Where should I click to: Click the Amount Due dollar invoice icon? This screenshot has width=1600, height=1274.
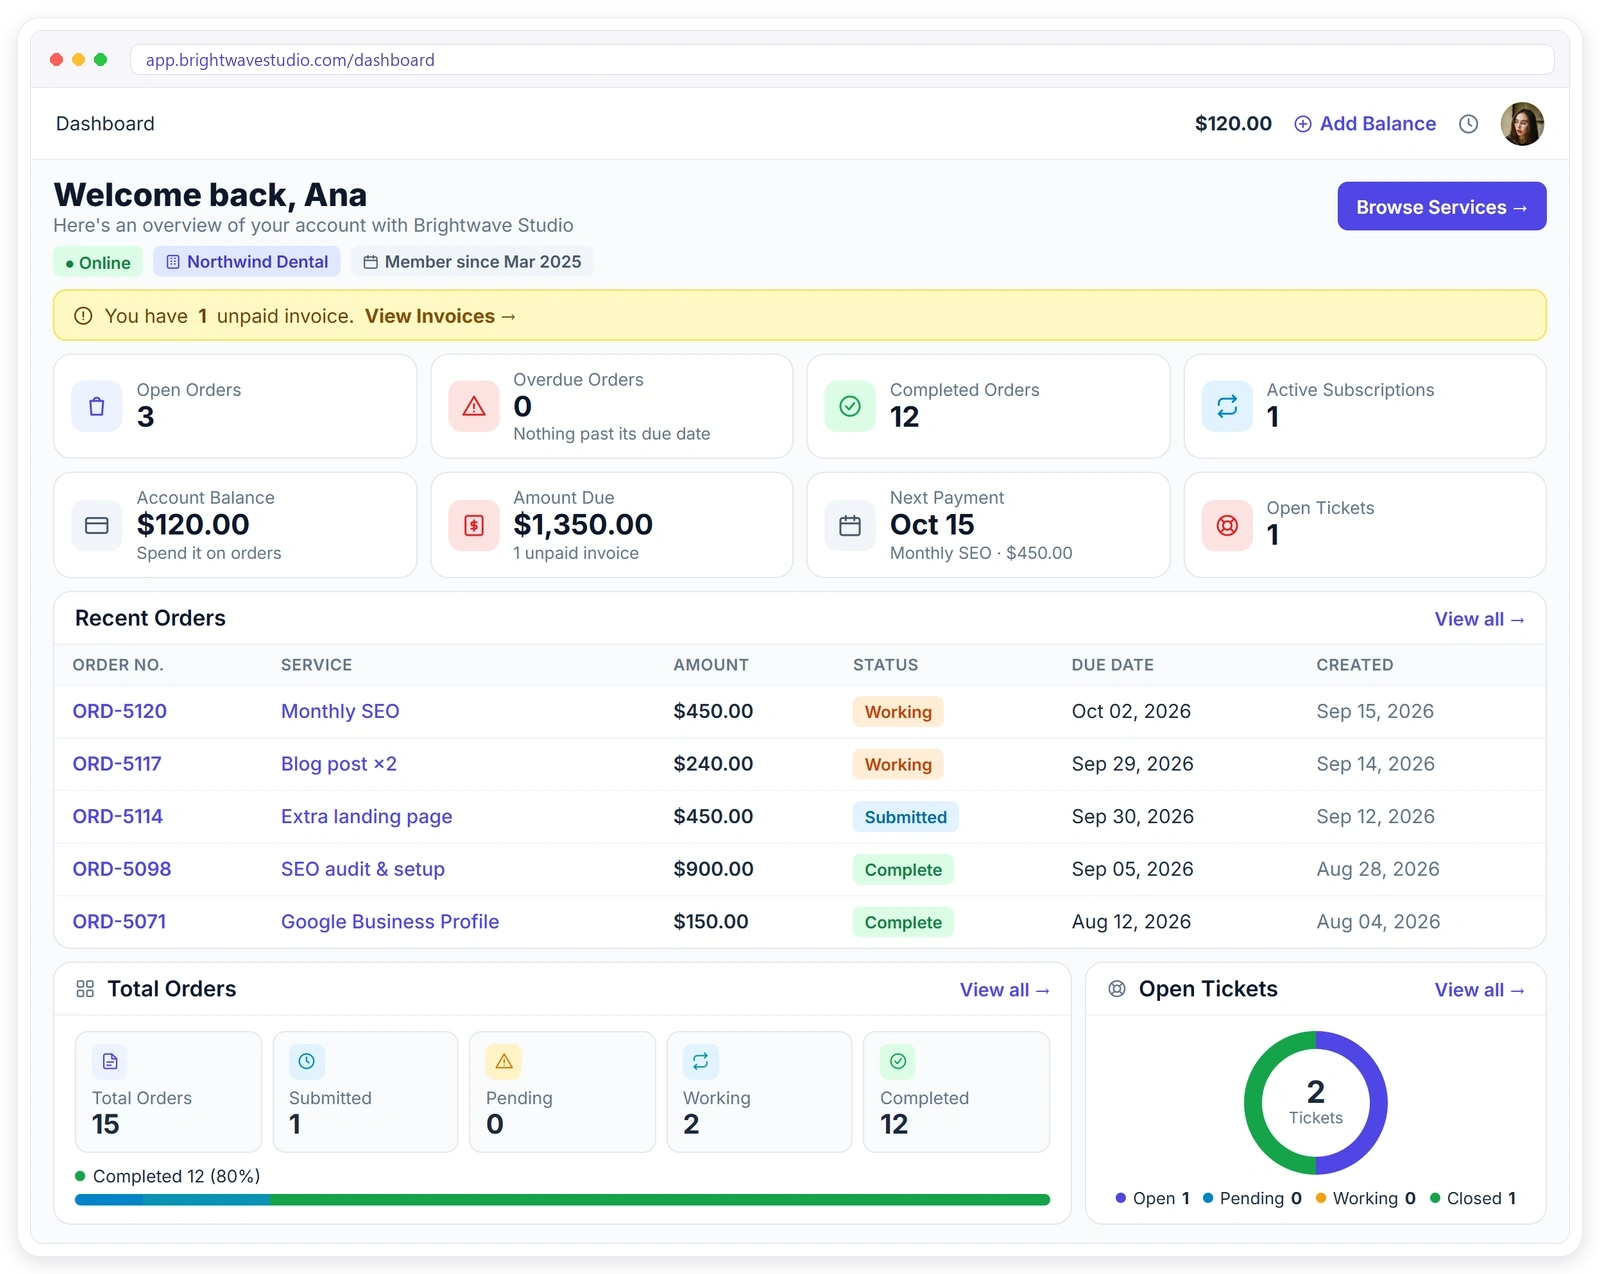(x=474, y=525)
